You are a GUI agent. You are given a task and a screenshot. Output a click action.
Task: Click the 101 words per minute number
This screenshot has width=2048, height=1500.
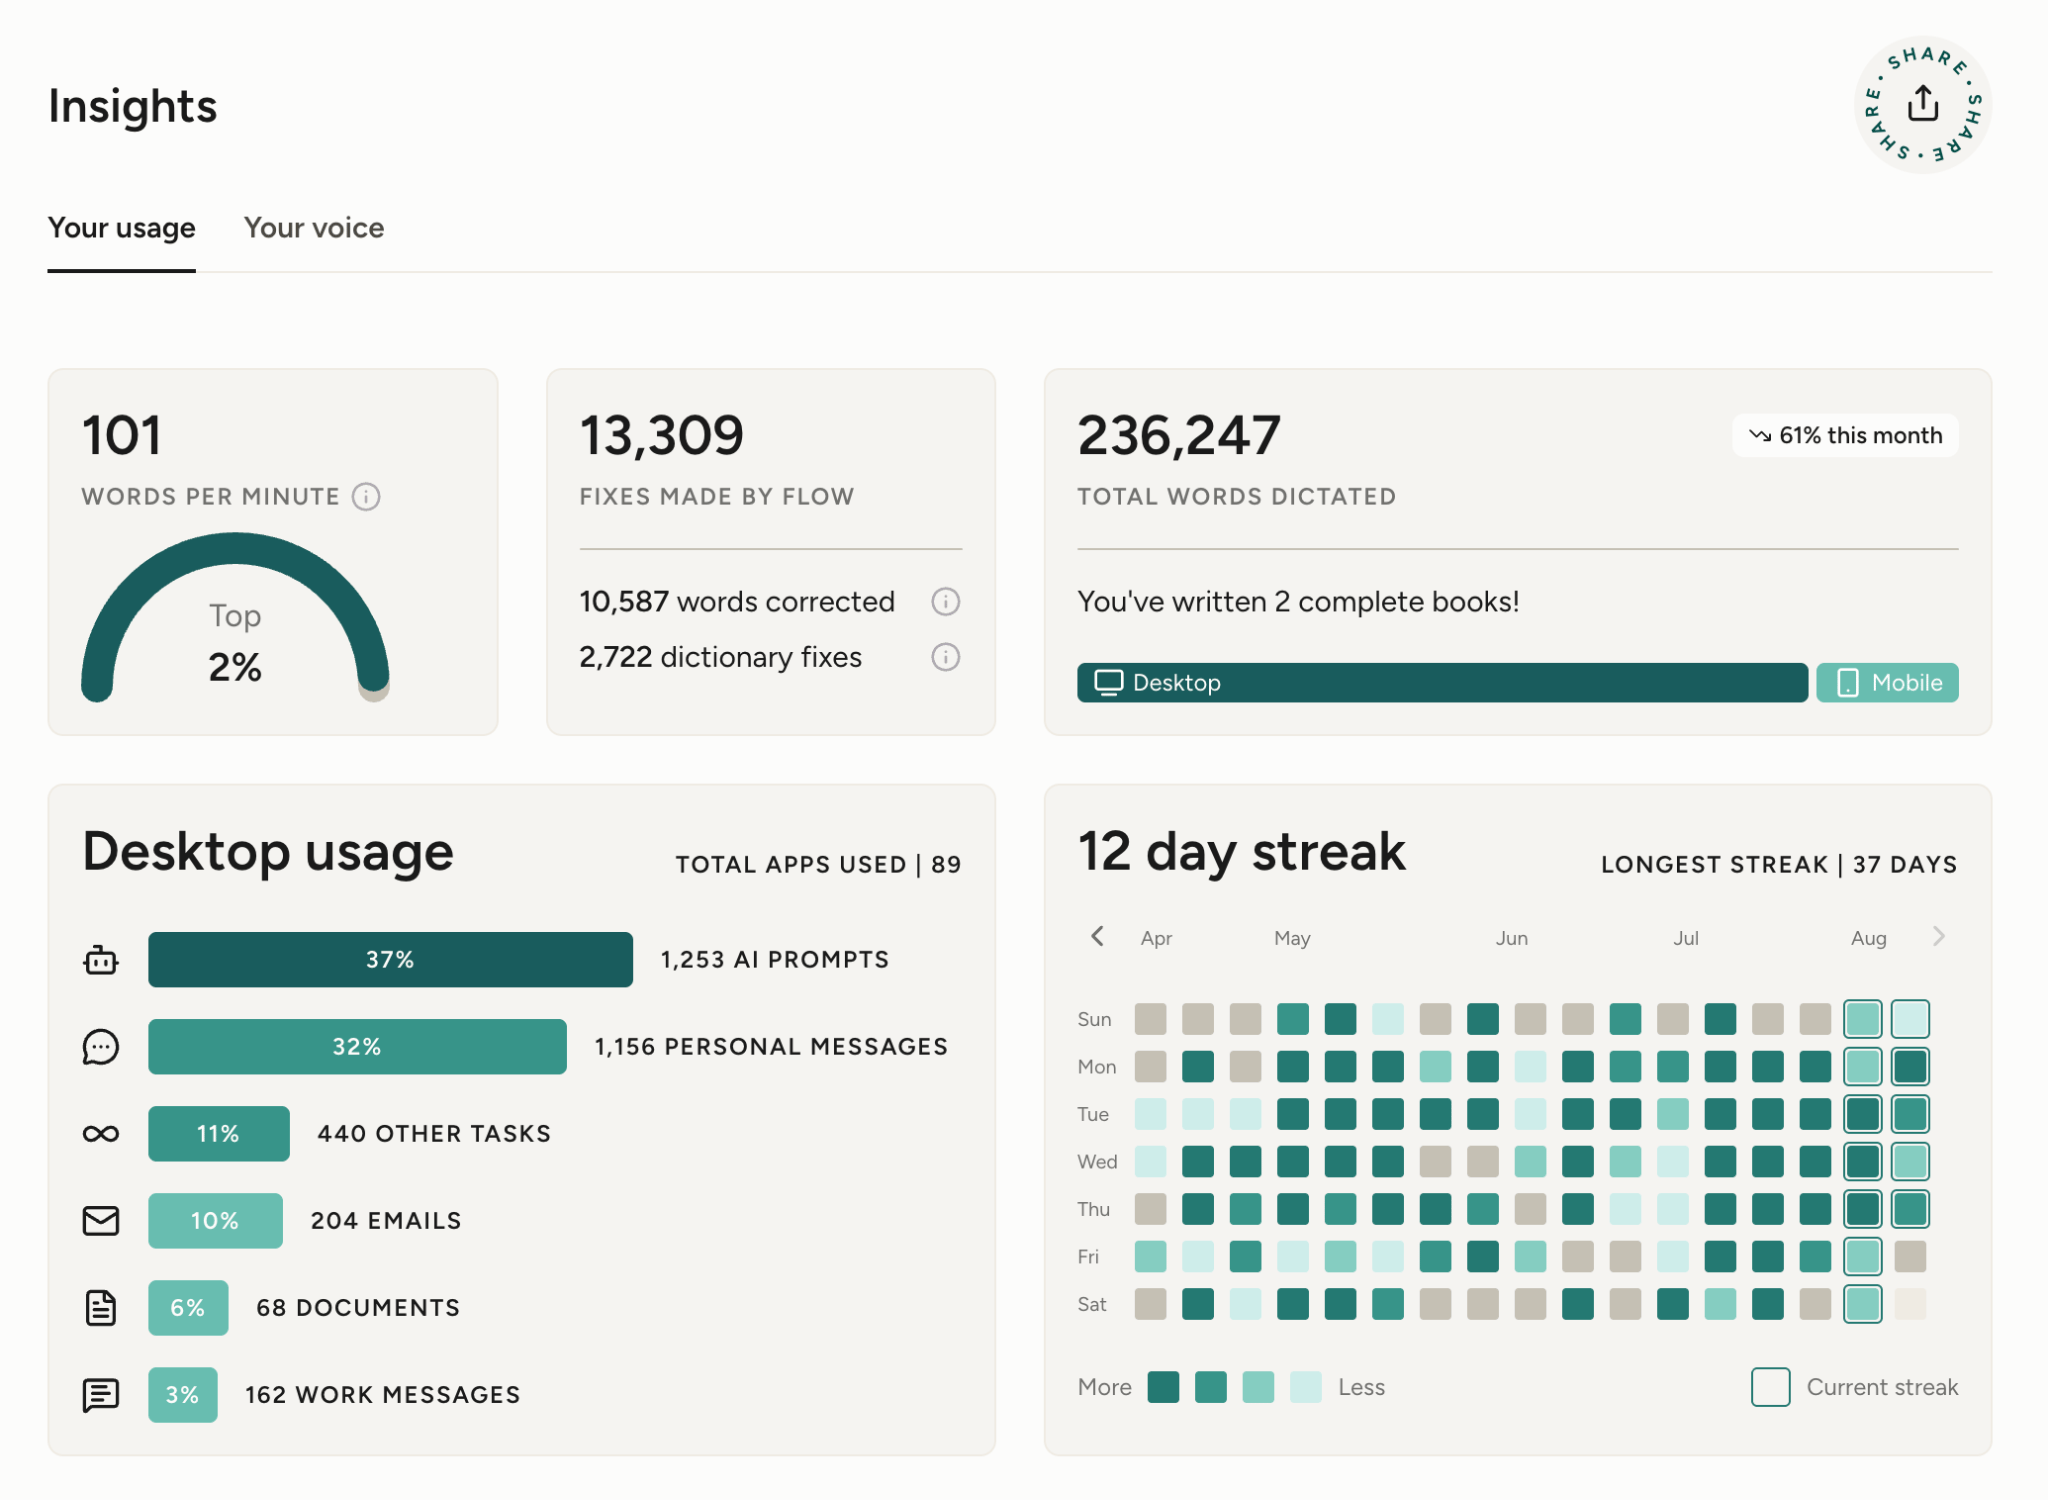pos(121,436)
